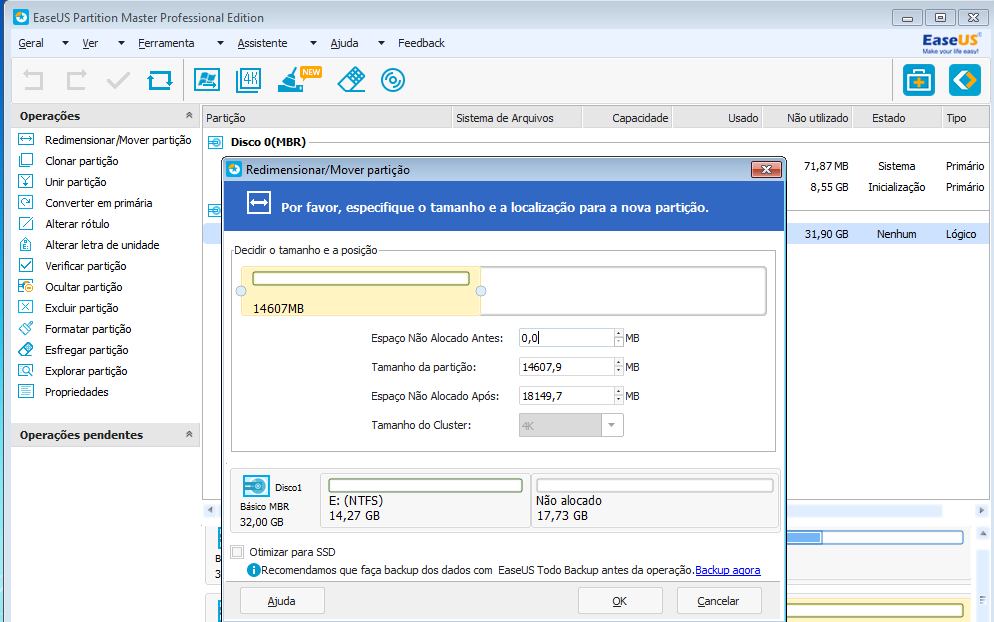Click the Refresh toolbar icon

click(x=160, y=81)
